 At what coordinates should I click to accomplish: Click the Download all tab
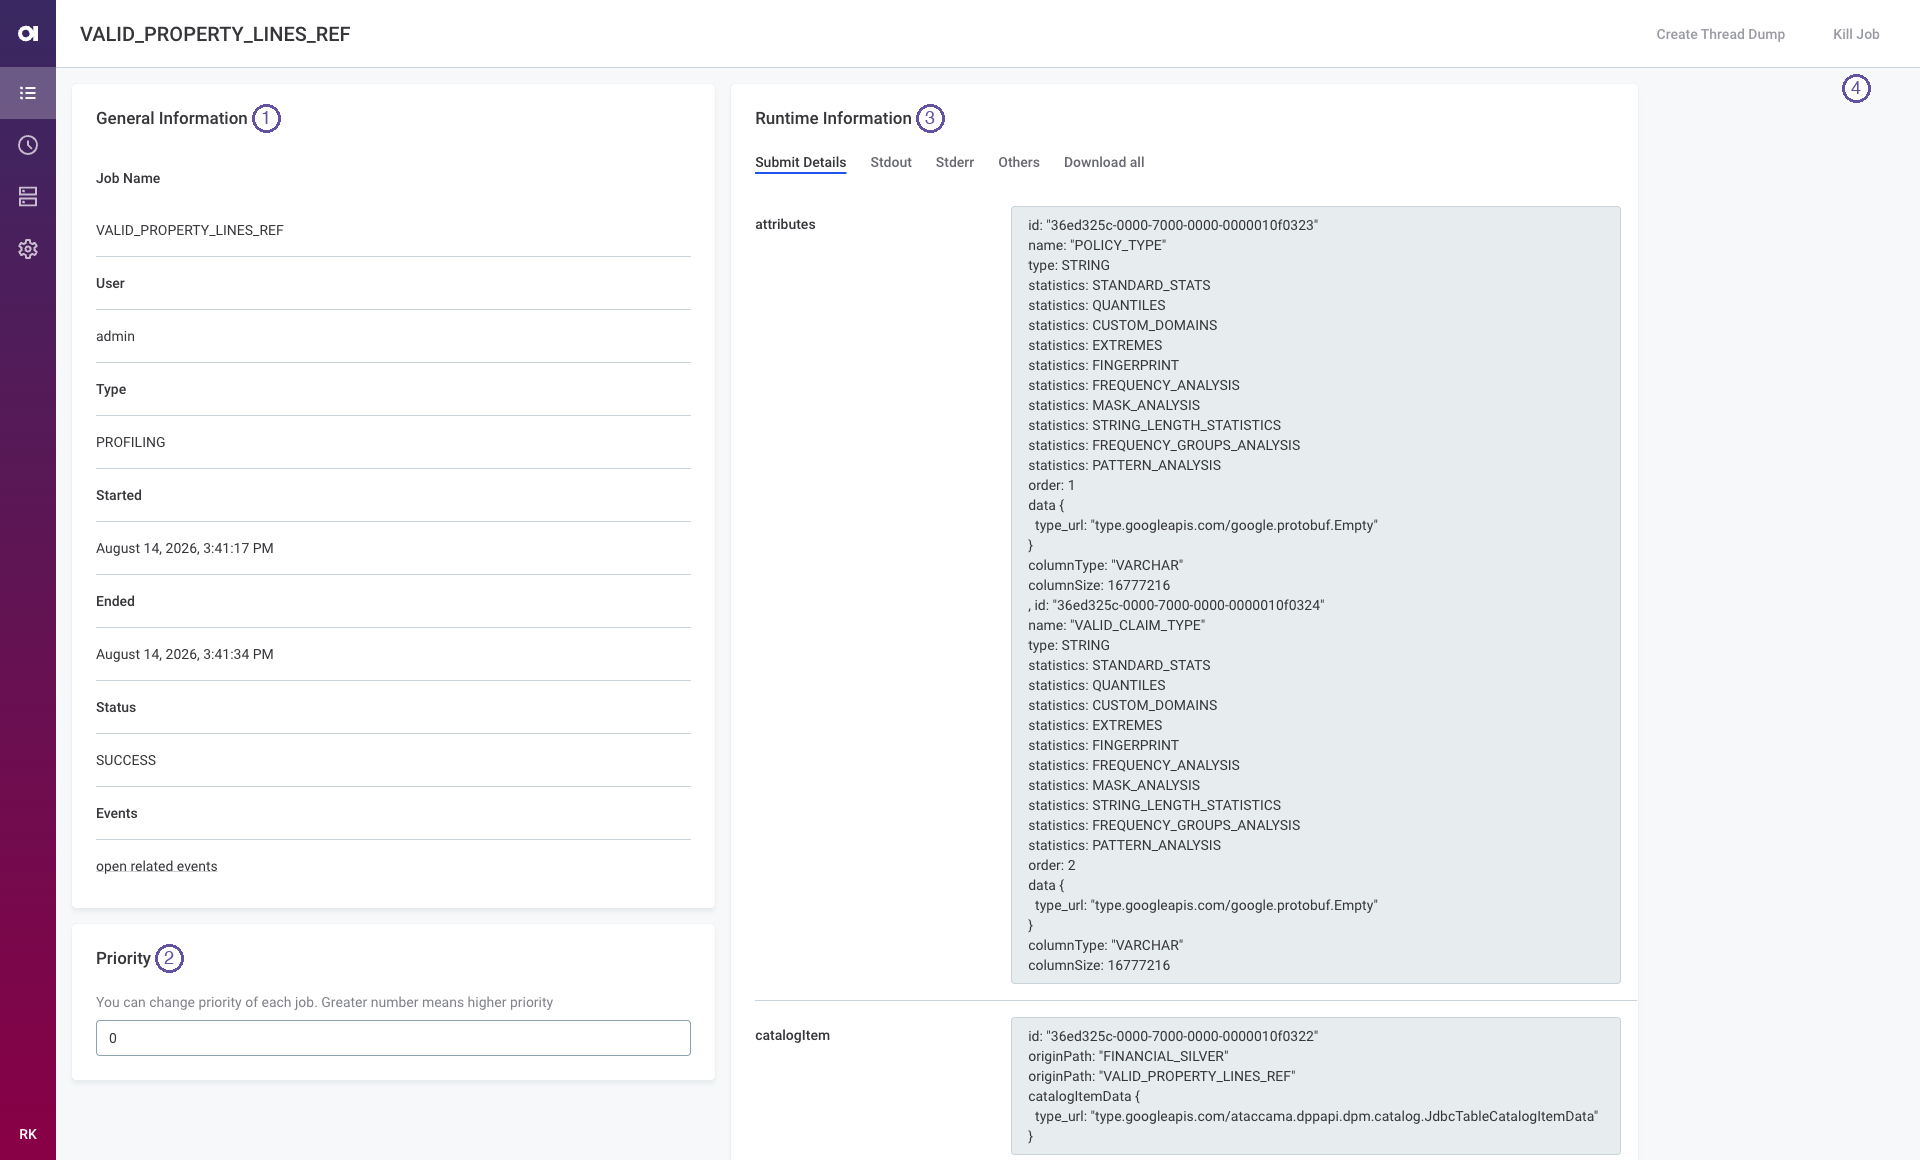click(x=1104, y=162)
